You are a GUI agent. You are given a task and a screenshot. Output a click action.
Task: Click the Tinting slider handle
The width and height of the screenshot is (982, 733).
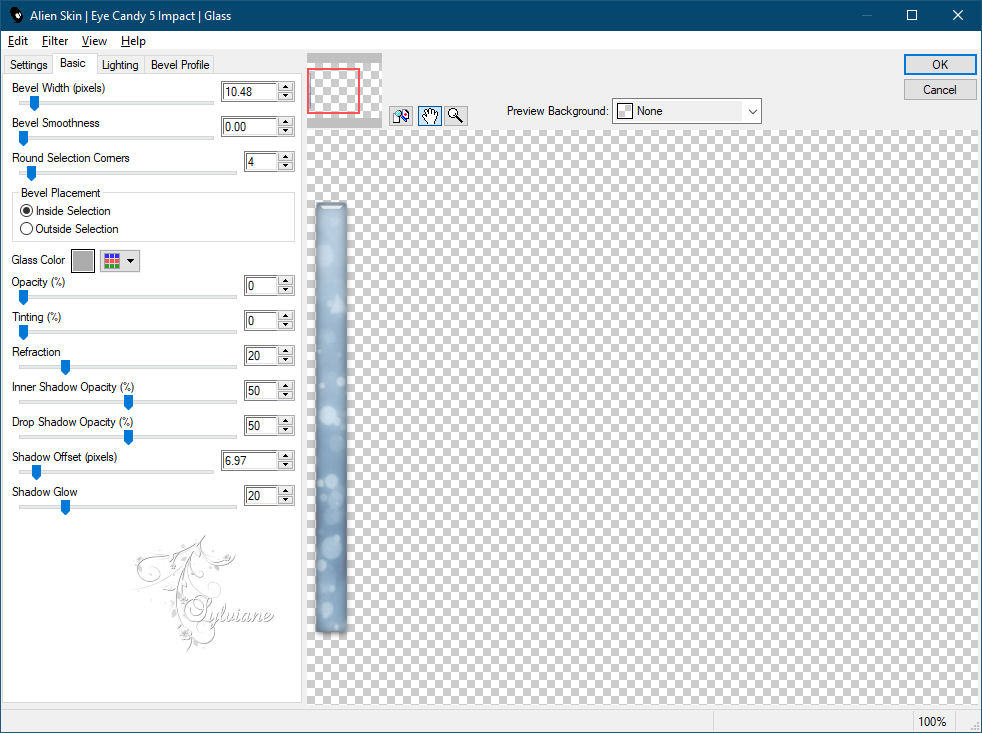tap(23, 332)
